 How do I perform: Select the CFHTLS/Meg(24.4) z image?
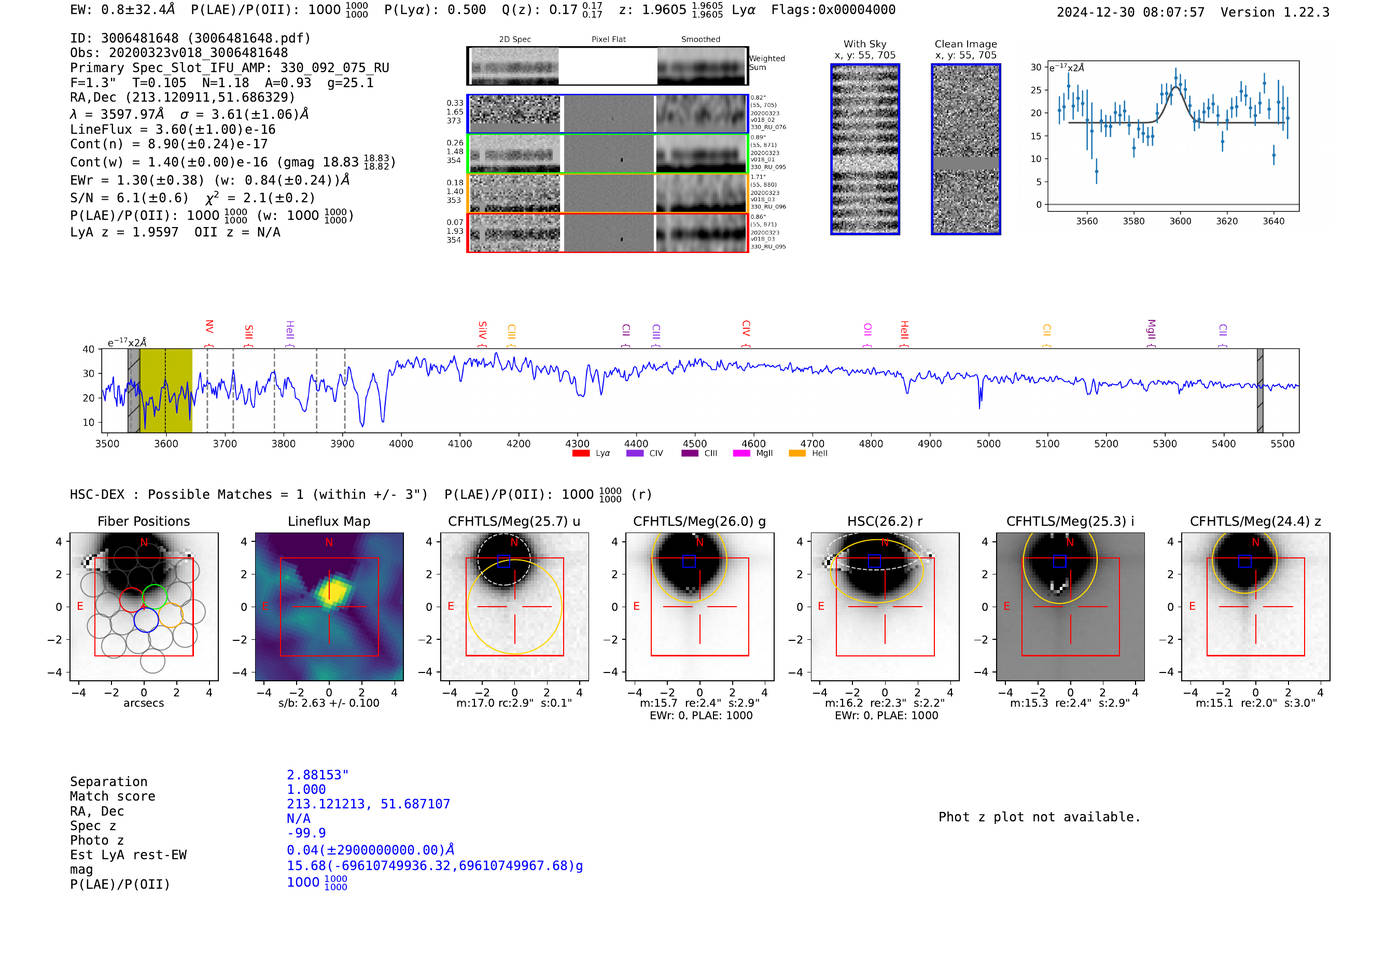[x=1255, y=606]
